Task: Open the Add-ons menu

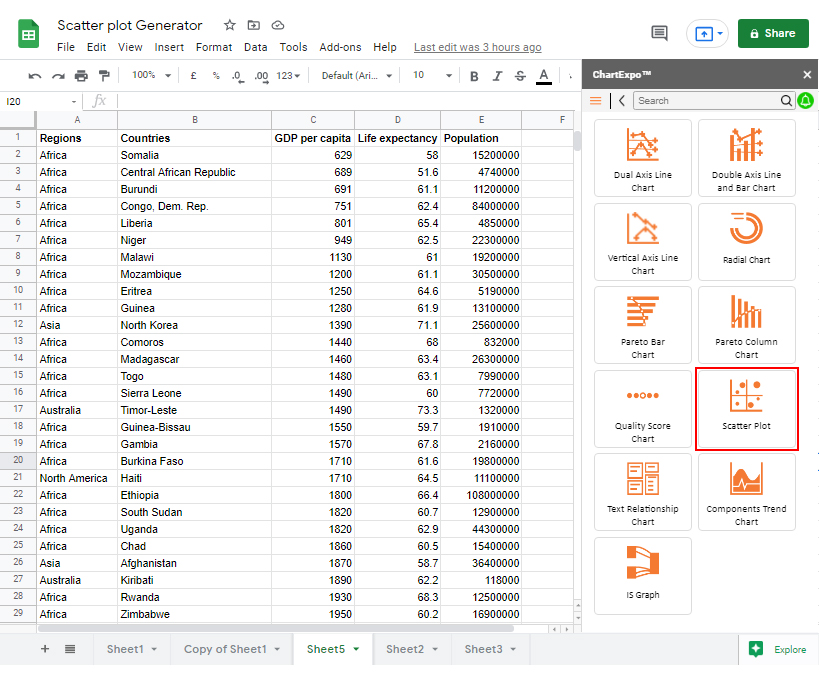Action: pyautogui.click(x=340, y=48)
